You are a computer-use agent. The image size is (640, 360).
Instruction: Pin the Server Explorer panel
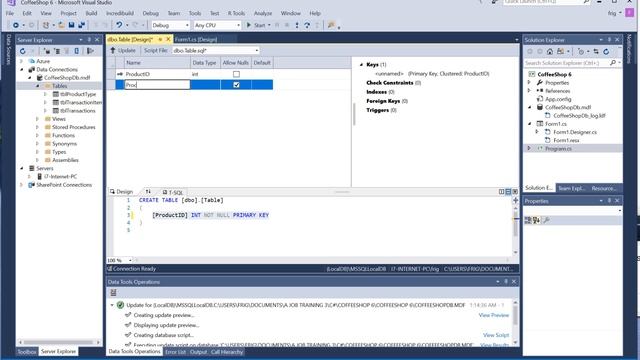tap(89, 40)
